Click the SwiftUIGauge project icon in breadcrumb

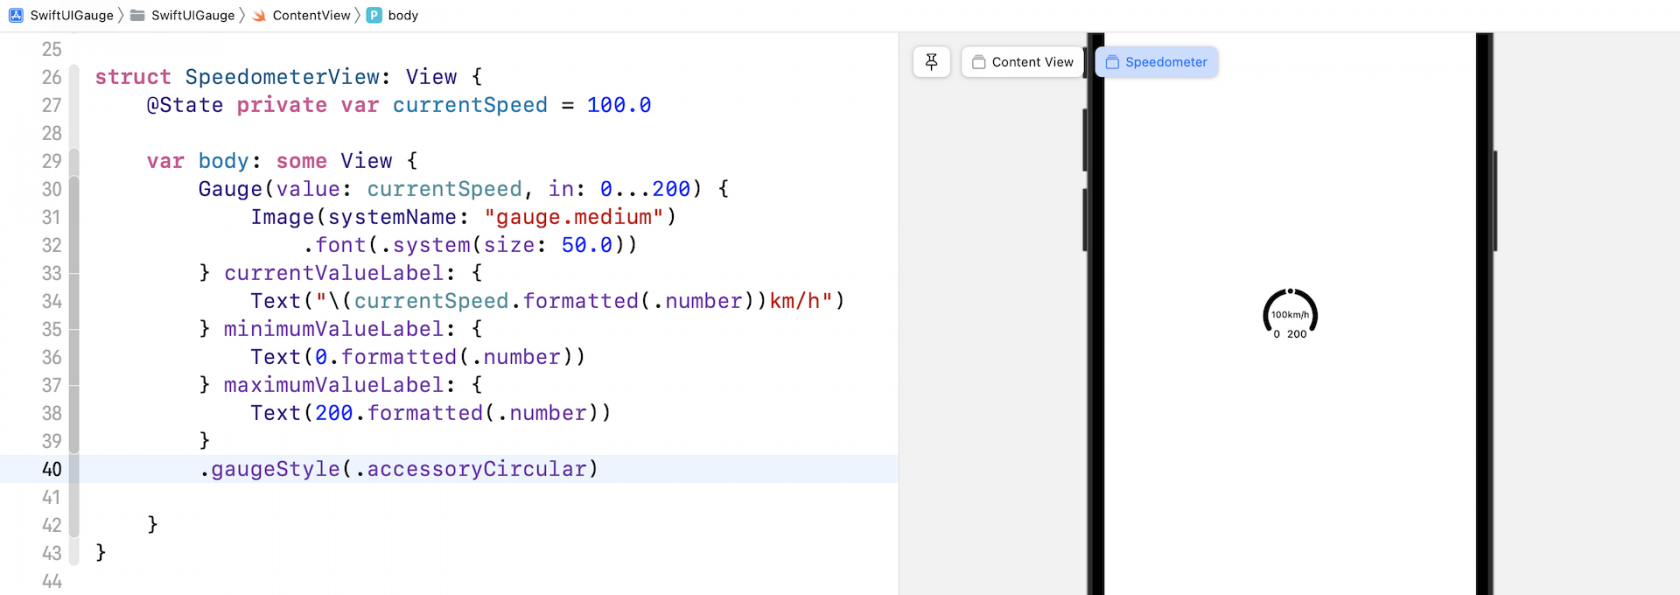tap(16, 15)
